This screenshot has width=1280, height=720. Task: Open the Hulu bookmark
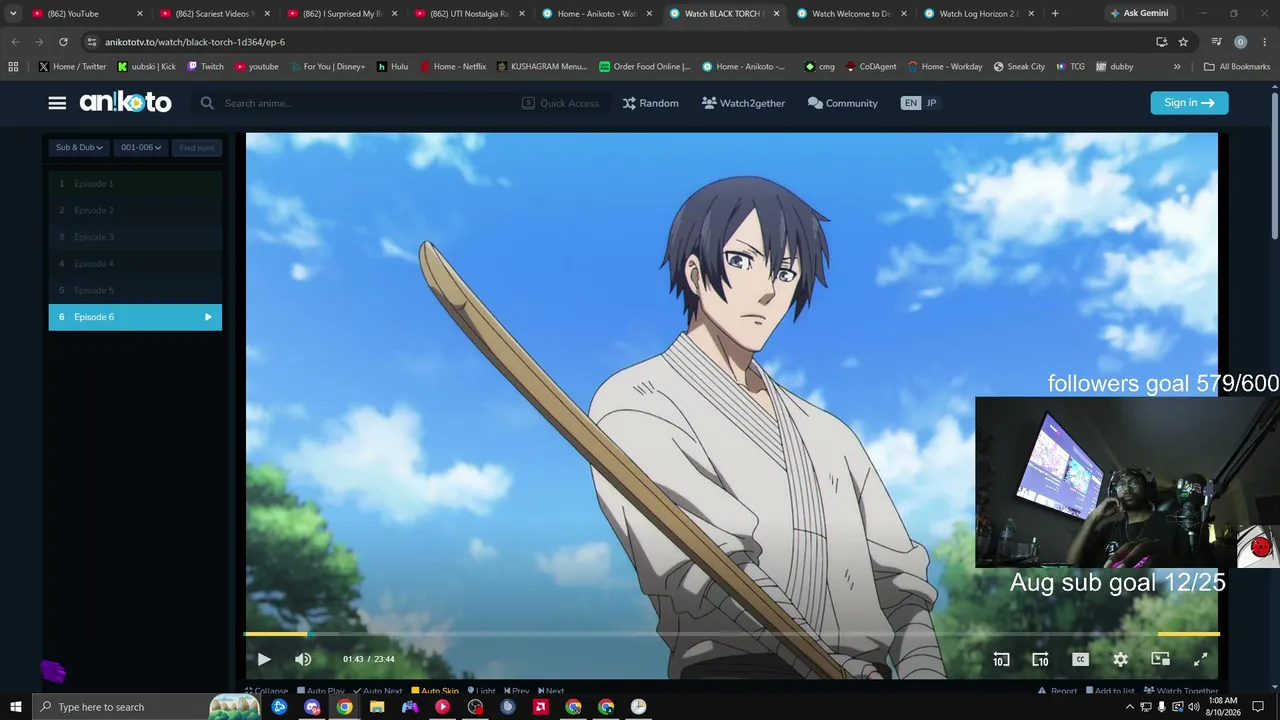[392, 67]
